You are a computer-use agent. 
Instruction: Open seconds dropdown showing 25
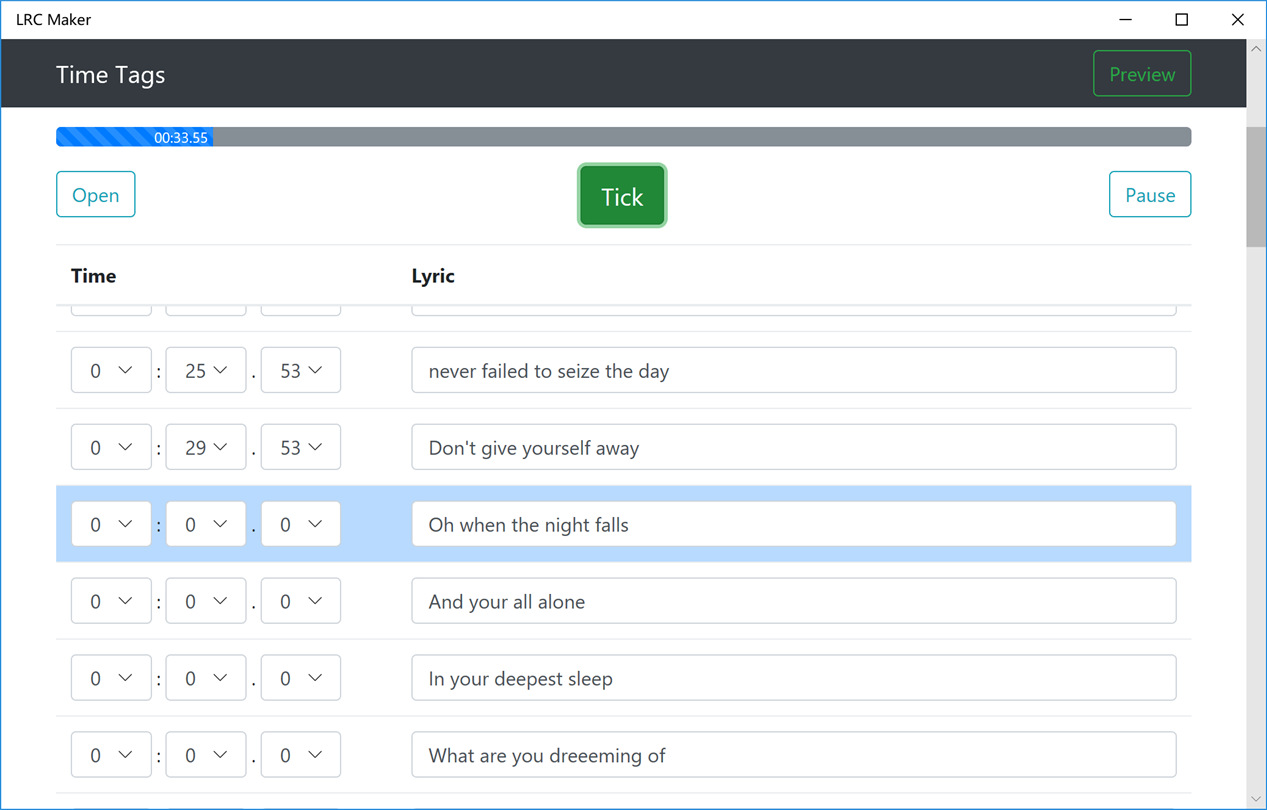(206, 370)
